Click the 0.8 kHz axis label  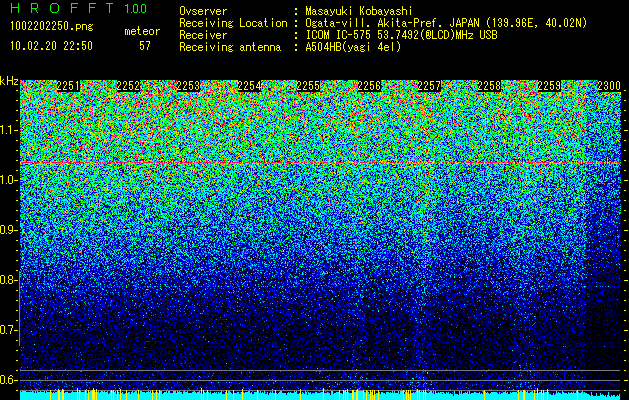click(9, 280)
